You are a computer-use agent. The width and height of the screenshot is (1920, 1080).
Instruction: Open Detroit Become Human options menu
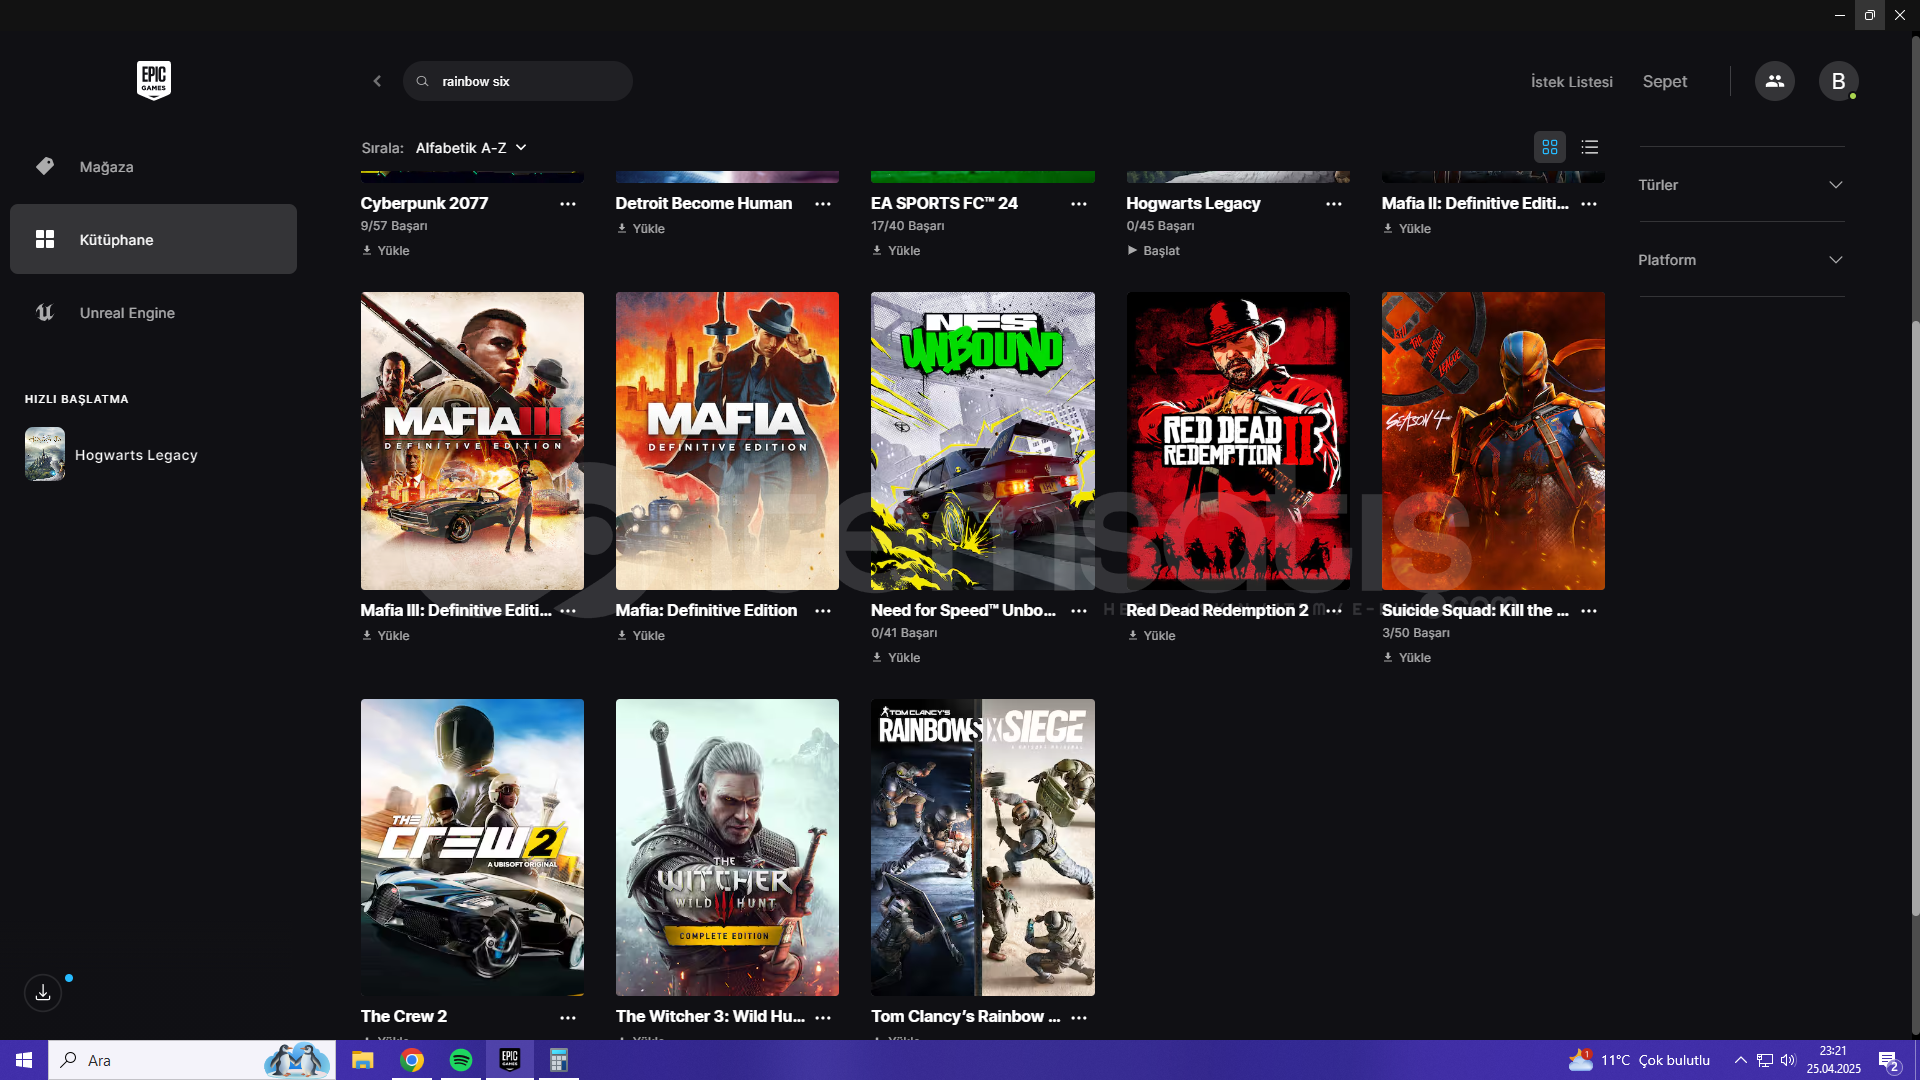coord(823,204)
